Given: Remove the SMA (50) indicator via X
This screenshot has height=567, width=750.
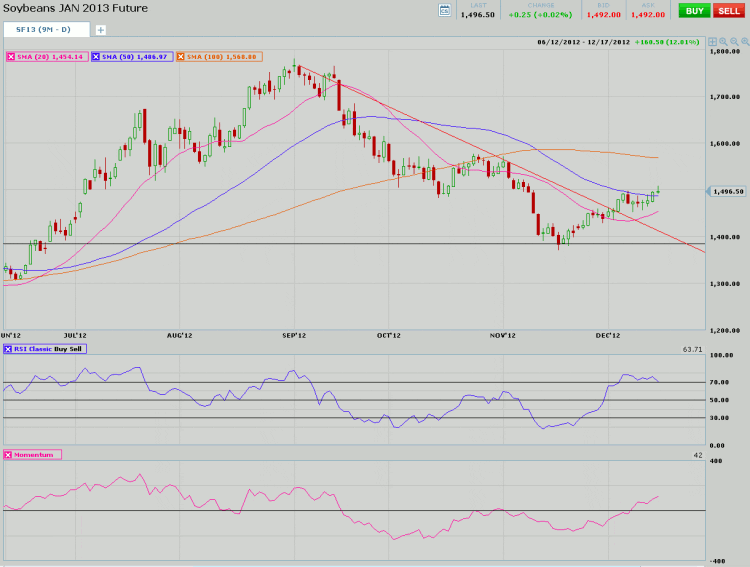Looking at the screenshot, I should click(97, 57).
